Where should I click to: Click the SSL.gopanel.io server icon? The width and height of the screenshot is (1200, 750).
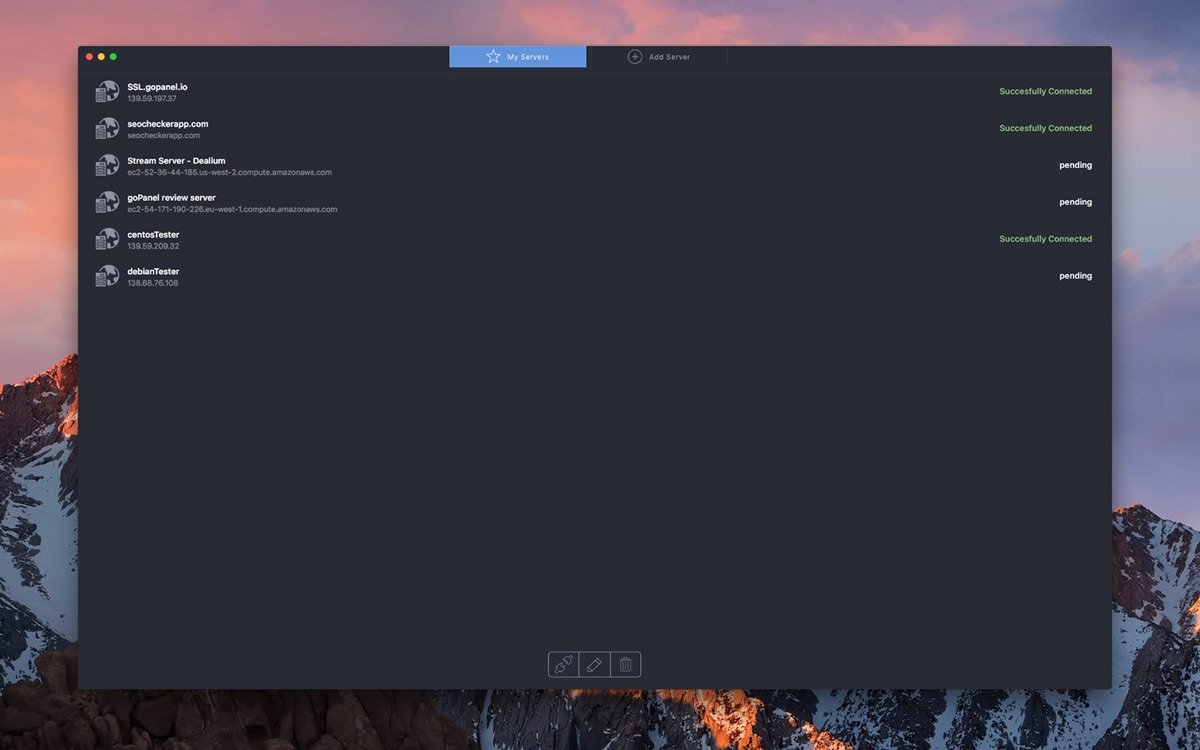(x=107, y=92)
